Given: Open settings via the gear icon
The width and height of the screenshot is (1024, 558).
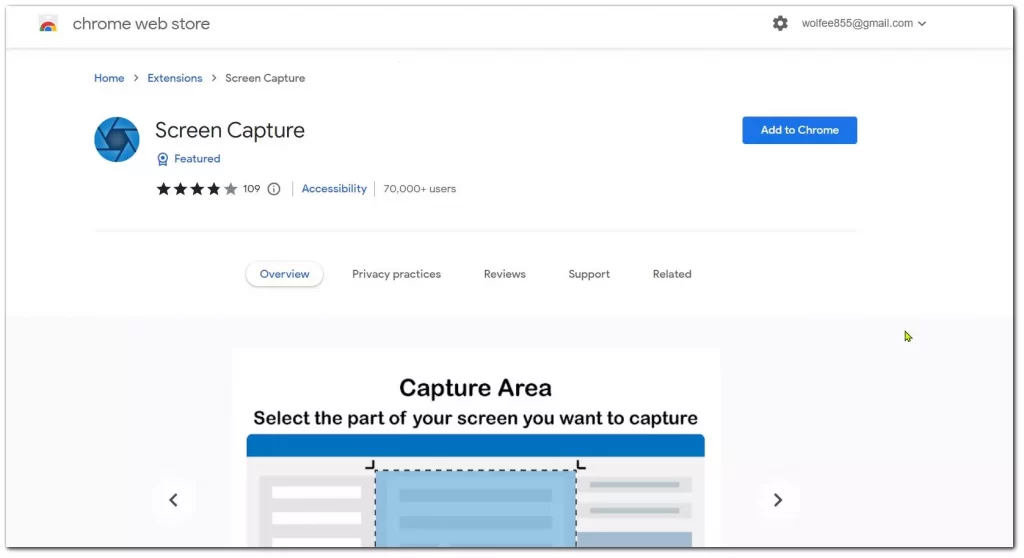Looking at the screenshot, I should point(780,24).
